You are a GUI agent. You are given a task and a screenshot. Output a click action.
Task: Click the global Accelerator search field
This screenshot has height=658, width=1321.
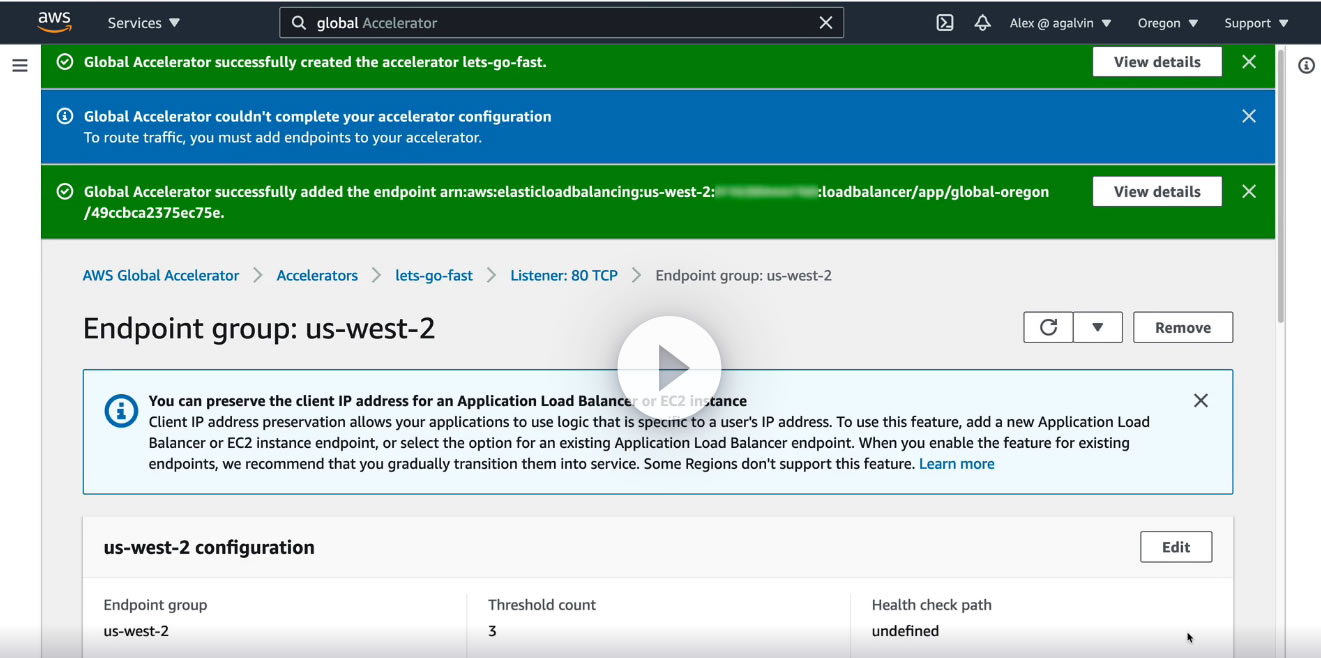561,23
